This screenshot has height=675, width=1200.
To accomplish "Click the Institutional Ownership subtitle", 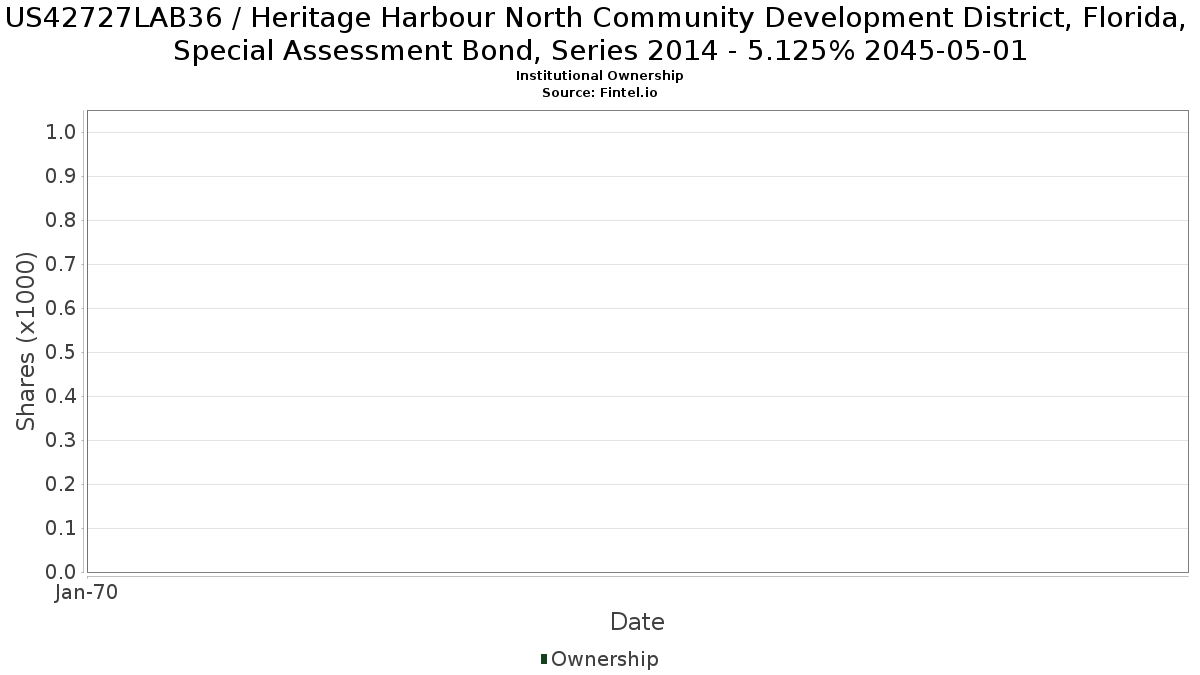I will click(600, 76).
